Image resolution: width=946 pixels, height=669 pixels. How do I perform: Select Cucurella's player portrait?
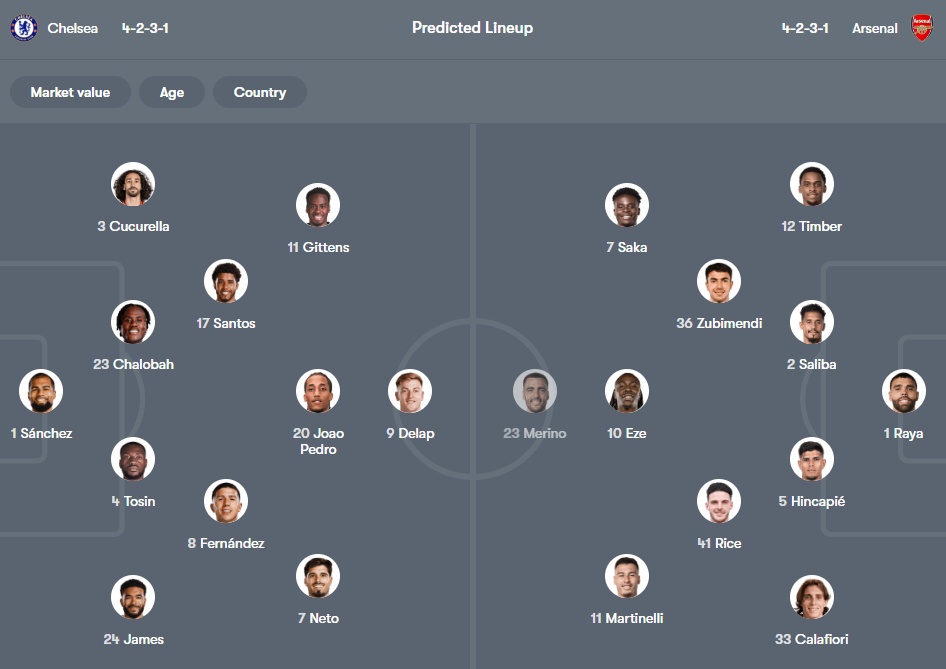click(x=133, y=184)
